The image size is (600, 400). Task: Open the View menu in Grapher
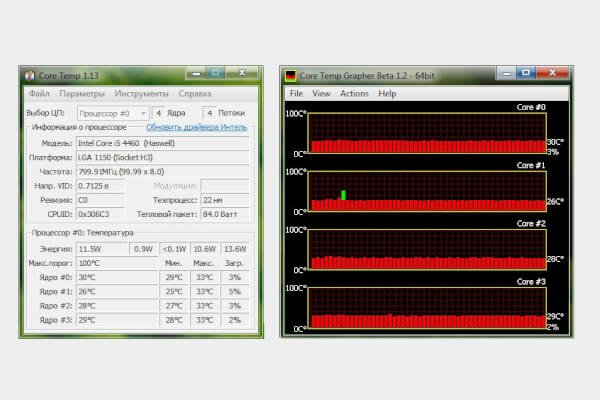point(321,93)
